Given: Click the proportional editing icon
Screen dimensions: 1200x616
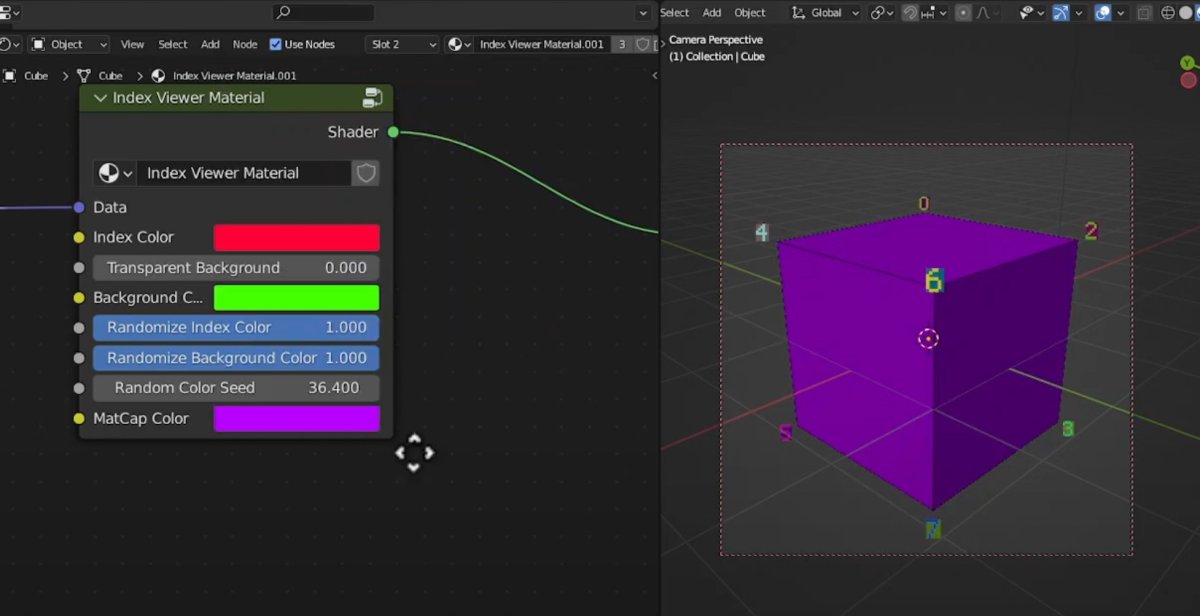Looking at the screenshot, I should (962, 13).
